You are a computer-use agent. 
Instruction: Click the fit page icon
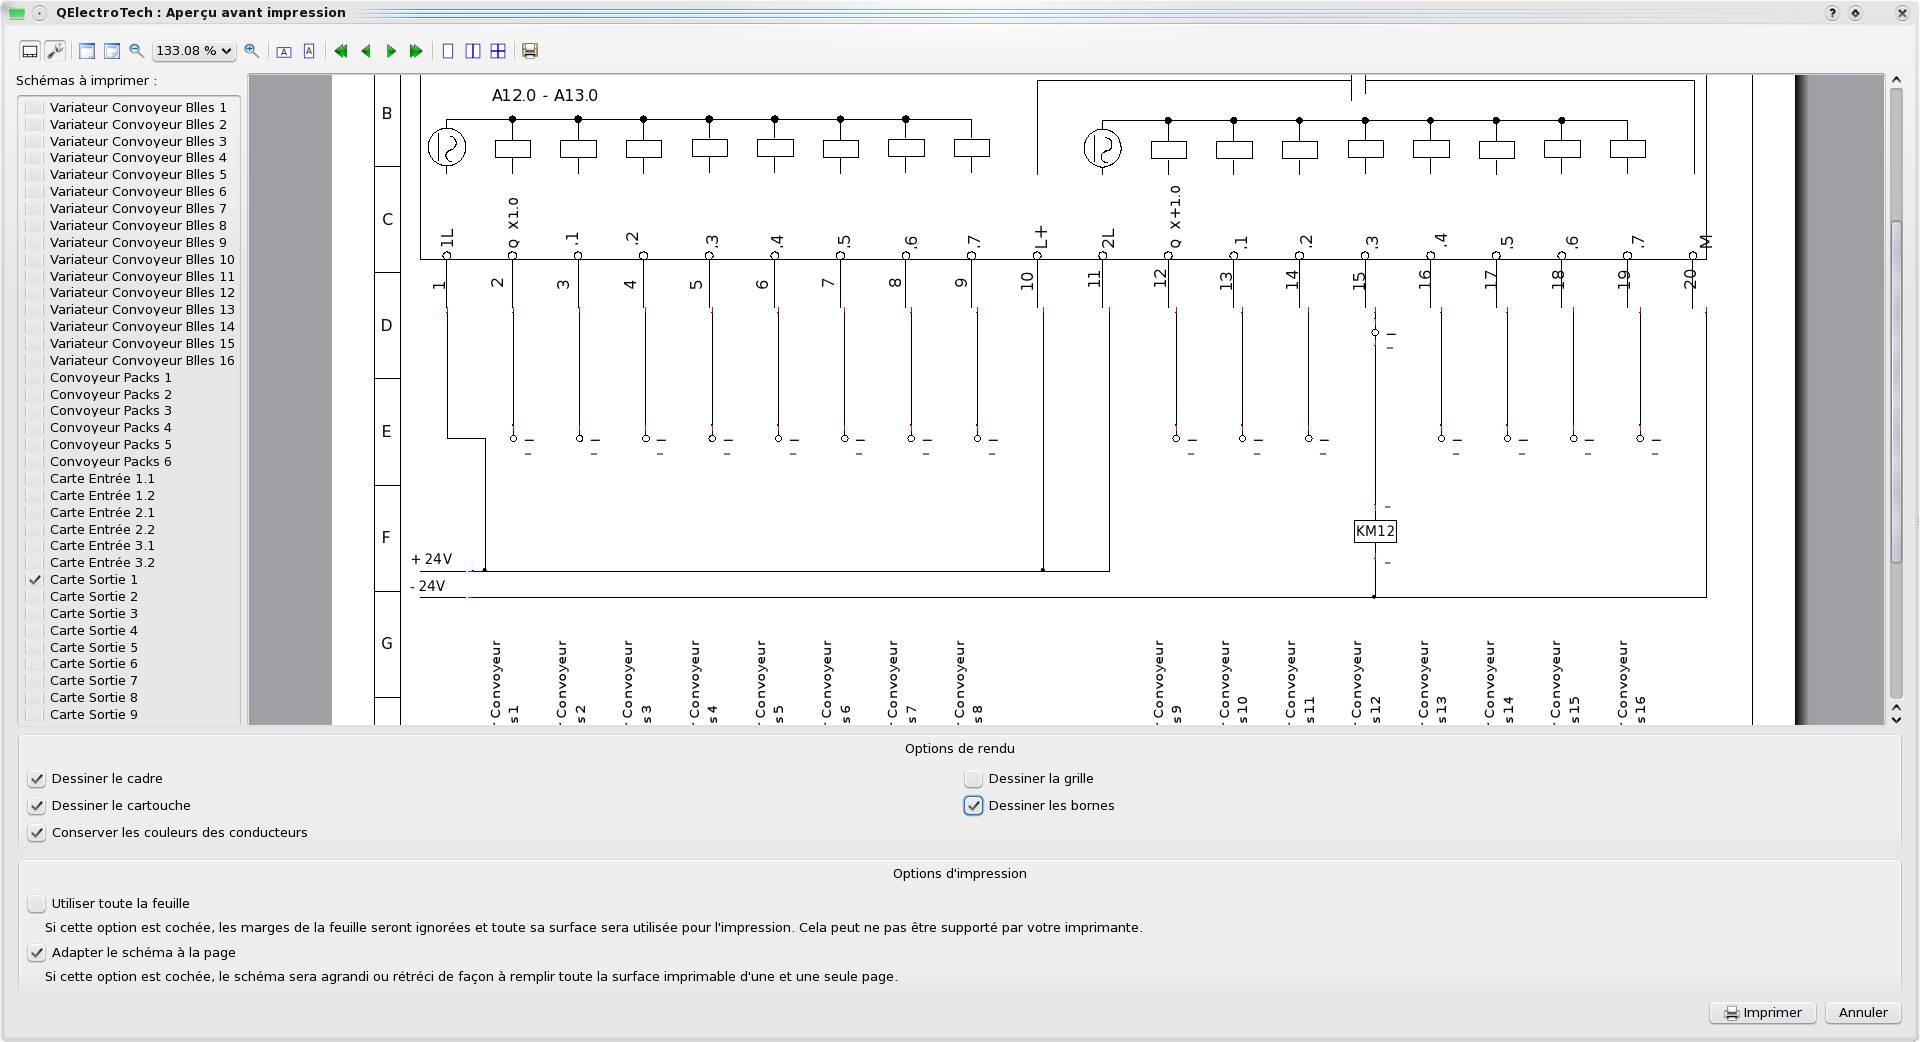(x=112, y=51)
